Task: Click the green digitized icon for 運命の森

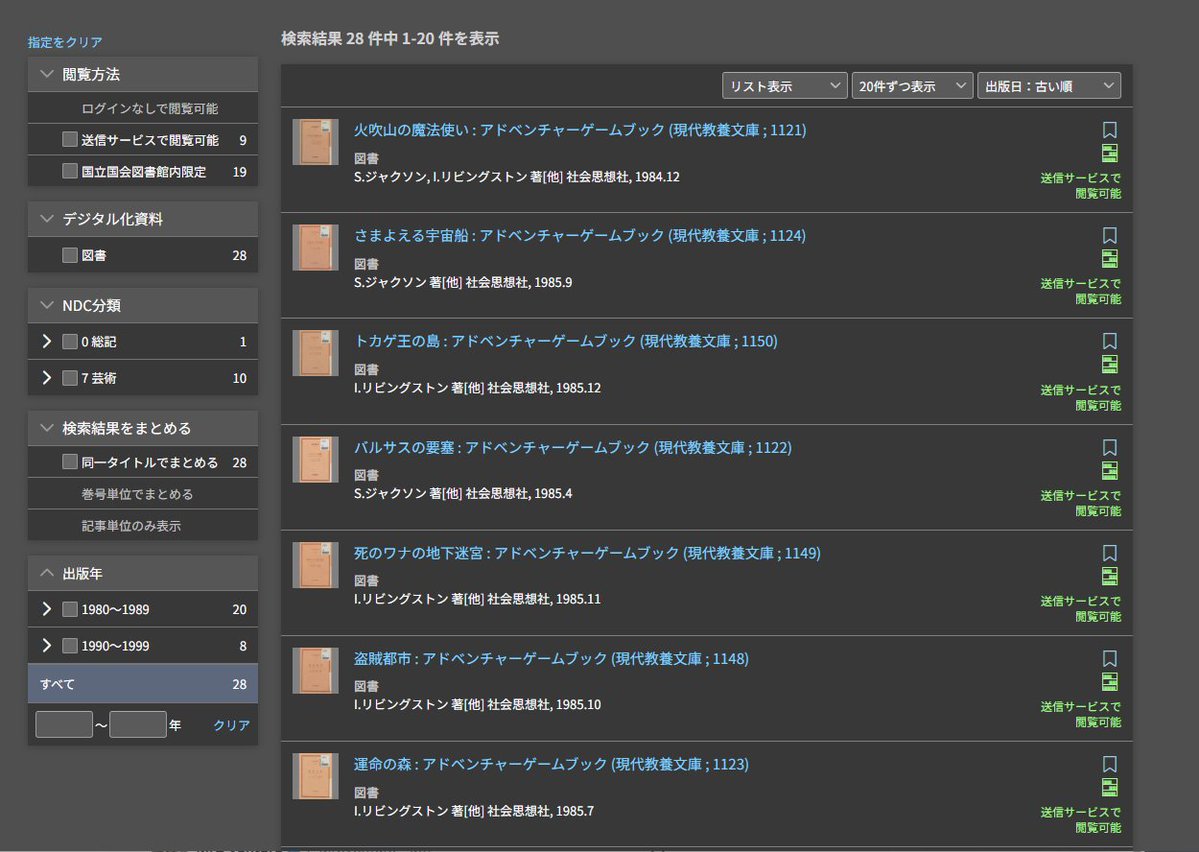Action: 1109,787
